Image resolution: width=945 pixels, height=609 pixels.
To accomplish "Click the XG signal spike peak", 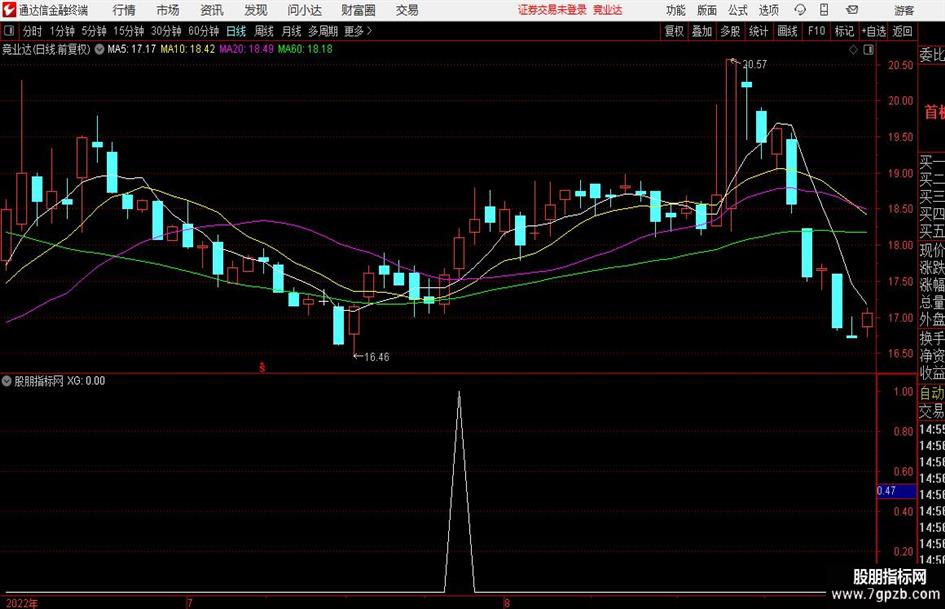I will coord(459,393).
